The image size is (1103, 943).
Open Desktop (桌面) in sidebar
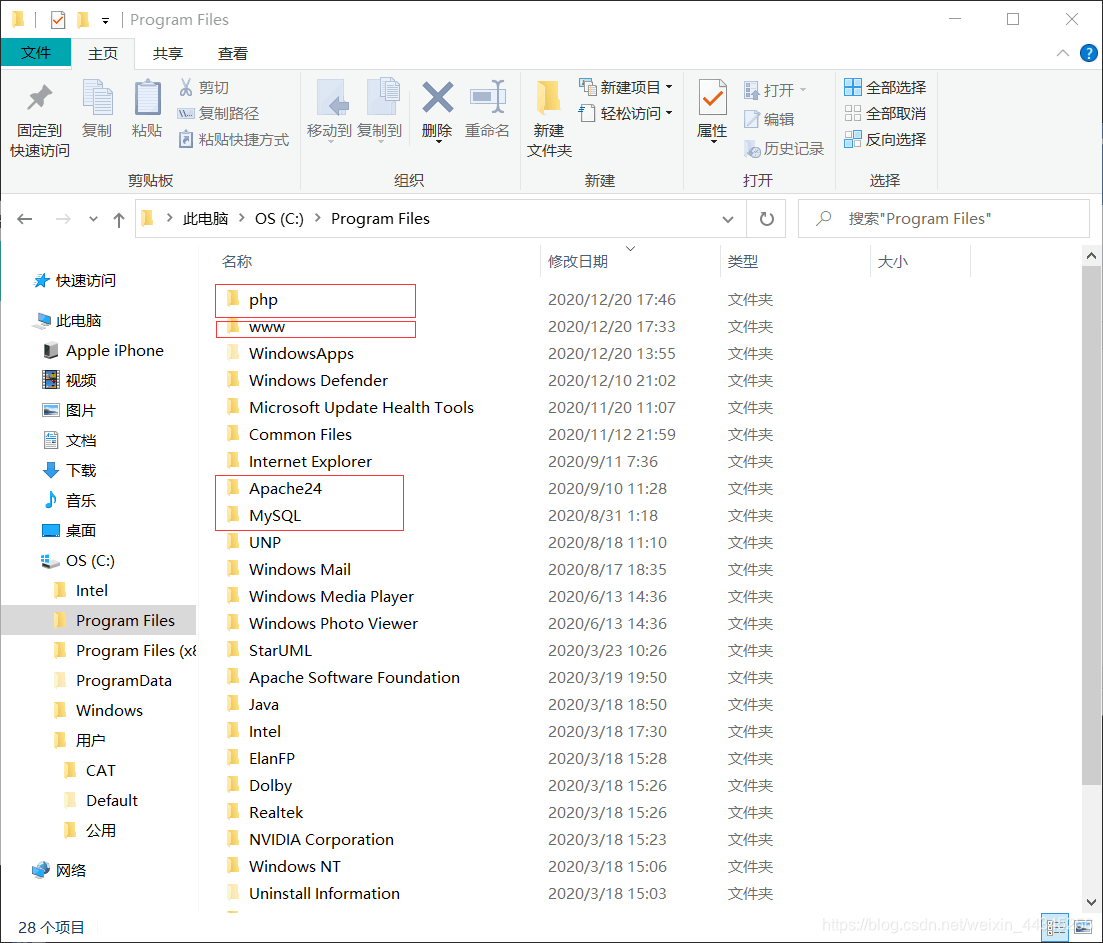point(70,531)
